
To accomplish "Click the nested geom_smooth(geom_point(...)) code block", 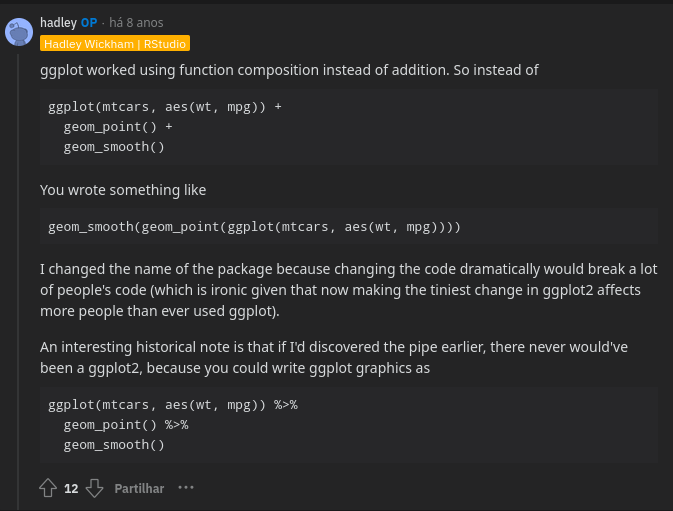I will (x=254, y=227).
